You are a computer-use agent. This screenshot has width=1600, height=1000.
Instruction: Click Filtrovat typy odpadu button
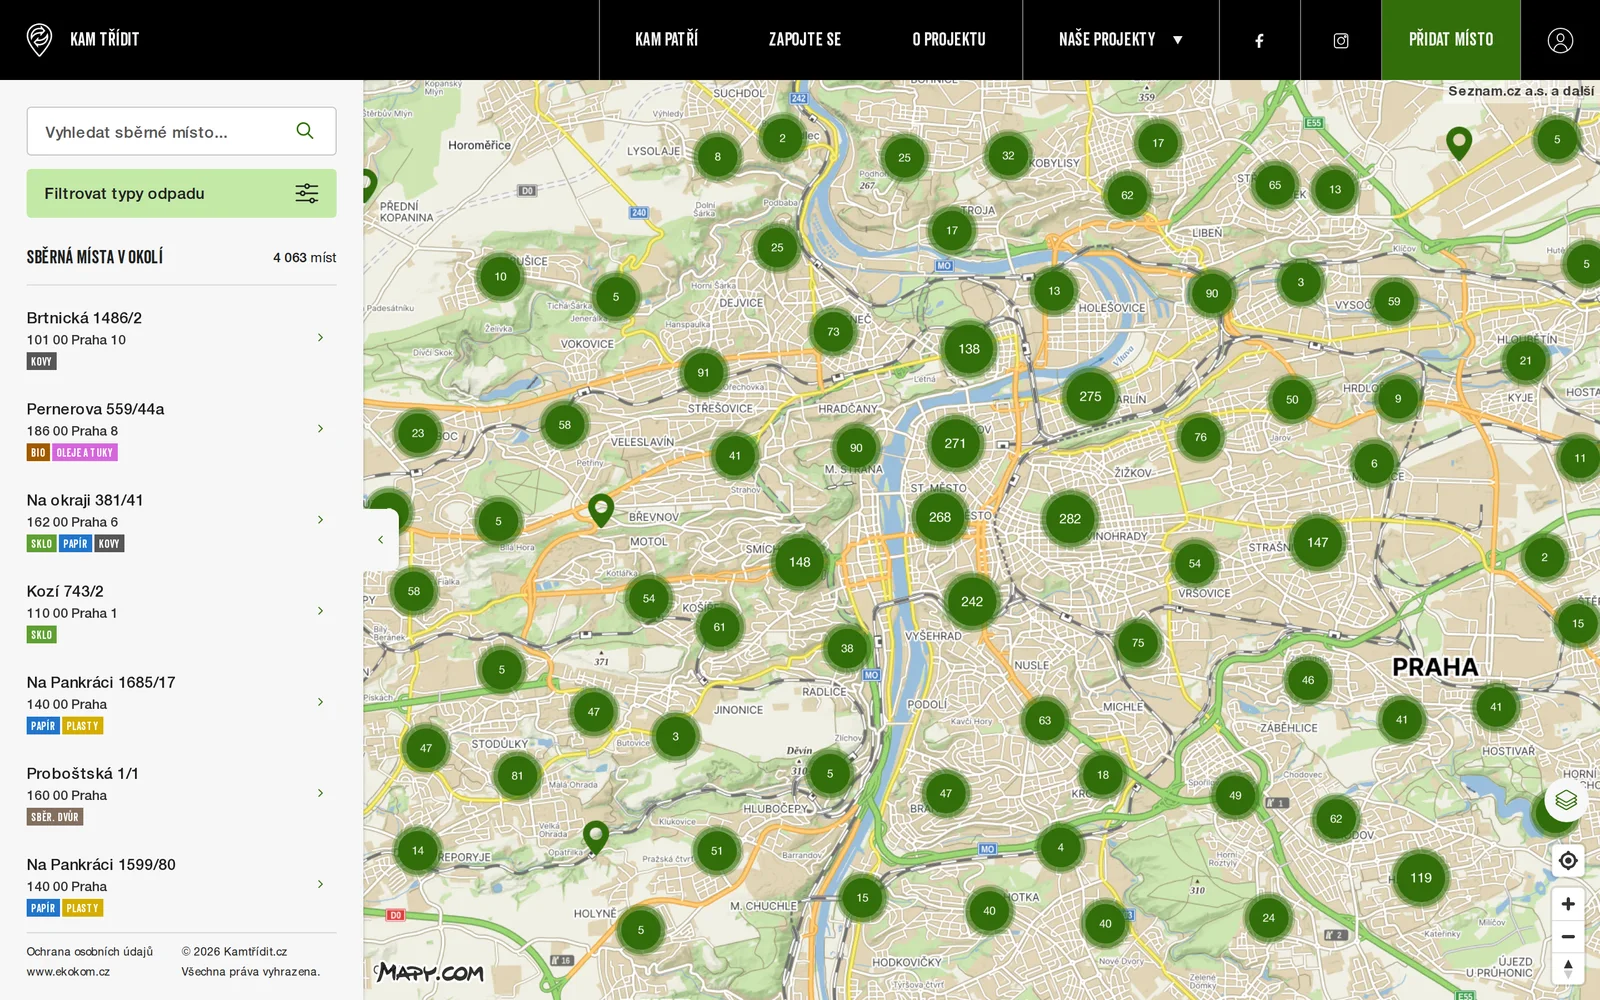tap(181, 193)
